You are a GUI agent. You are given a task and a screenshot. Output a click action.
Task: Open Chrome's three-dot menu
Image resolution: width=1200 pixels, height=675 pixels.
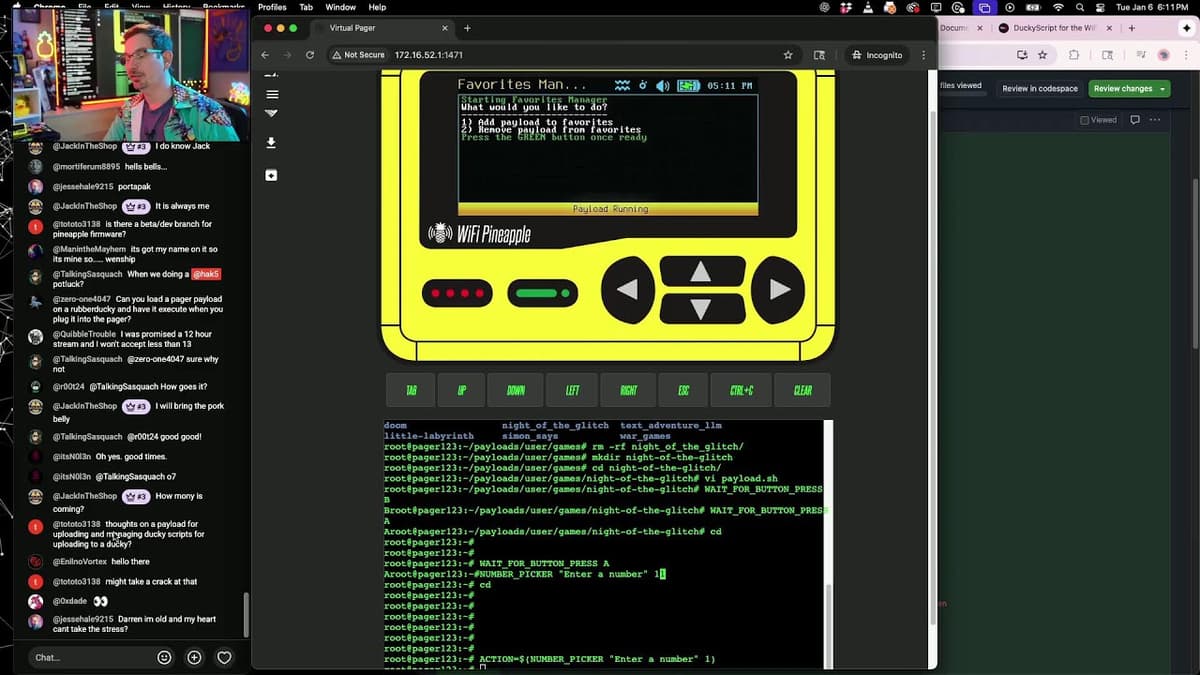point(922,55)
